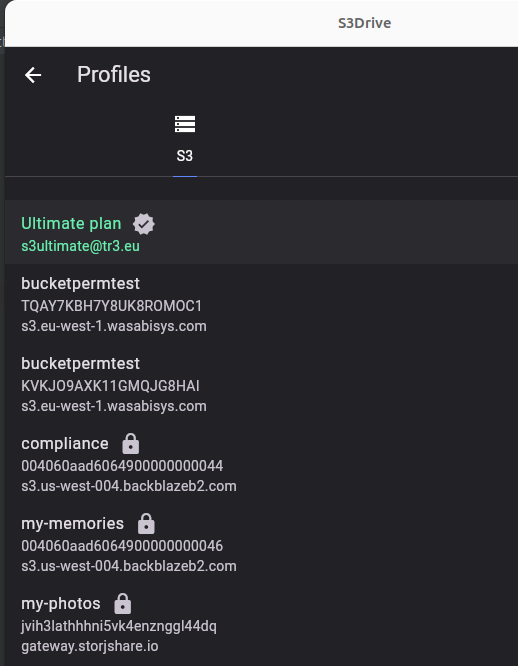Click the lock icon next to compliance
Screen dimensions: 518x666
click(131, 444)
